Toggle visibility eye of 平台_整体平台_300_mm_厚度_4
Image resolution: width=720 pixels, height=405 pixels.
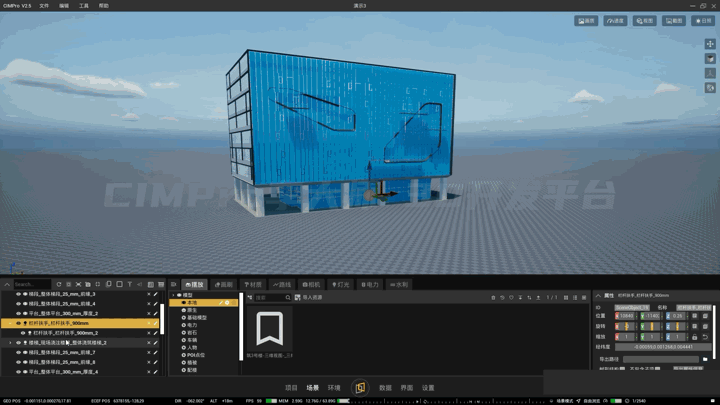tap(18, 372)
